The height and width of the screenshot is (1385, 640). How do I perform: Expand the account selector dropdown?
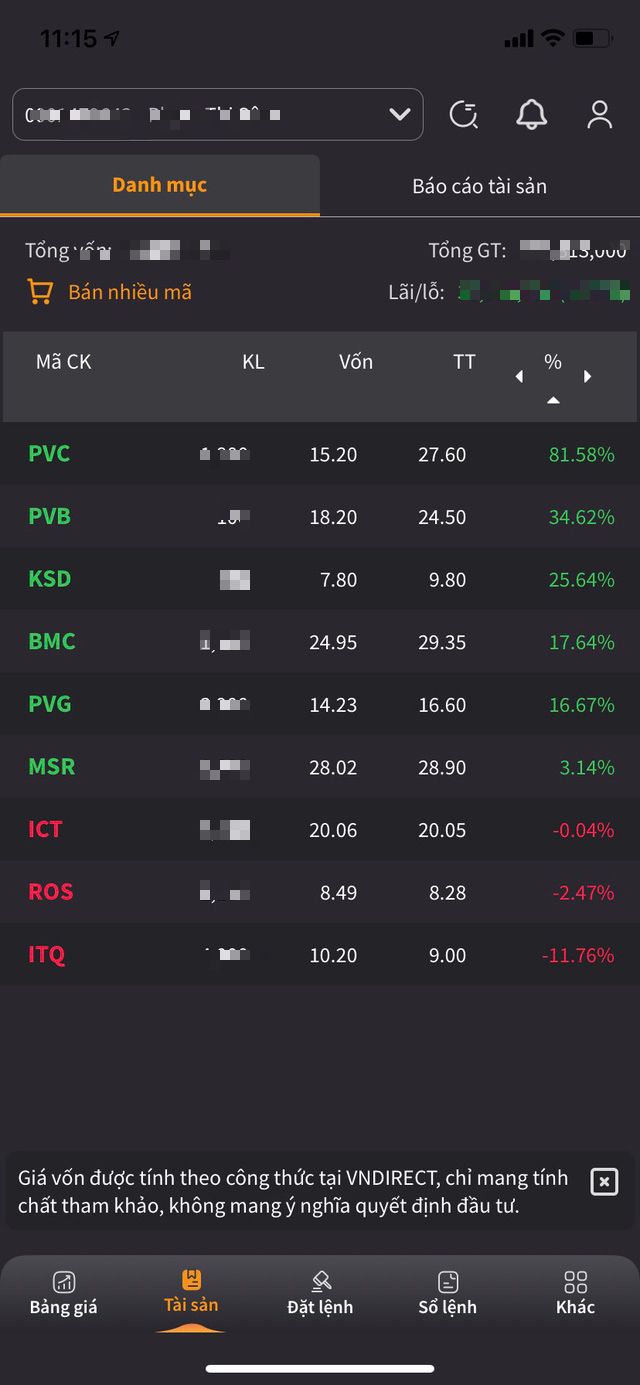pos(400,114)
